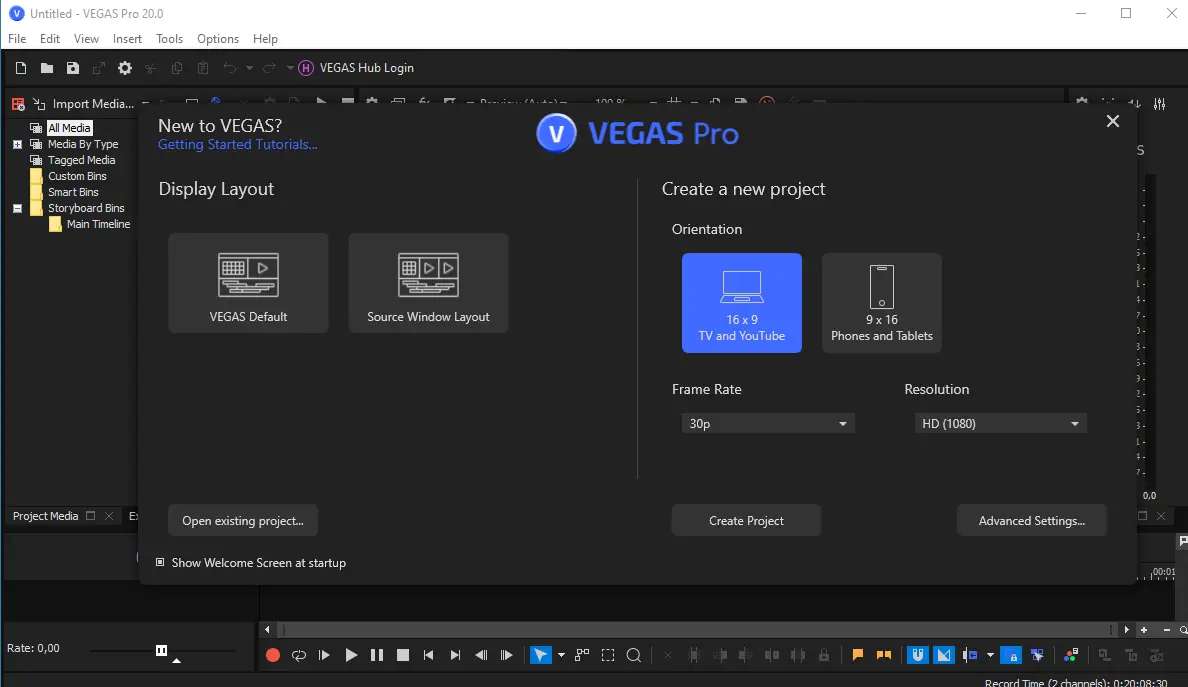Open a project with the folder icon
This screenshot has width=1188, height=687.
click(46, 68)
